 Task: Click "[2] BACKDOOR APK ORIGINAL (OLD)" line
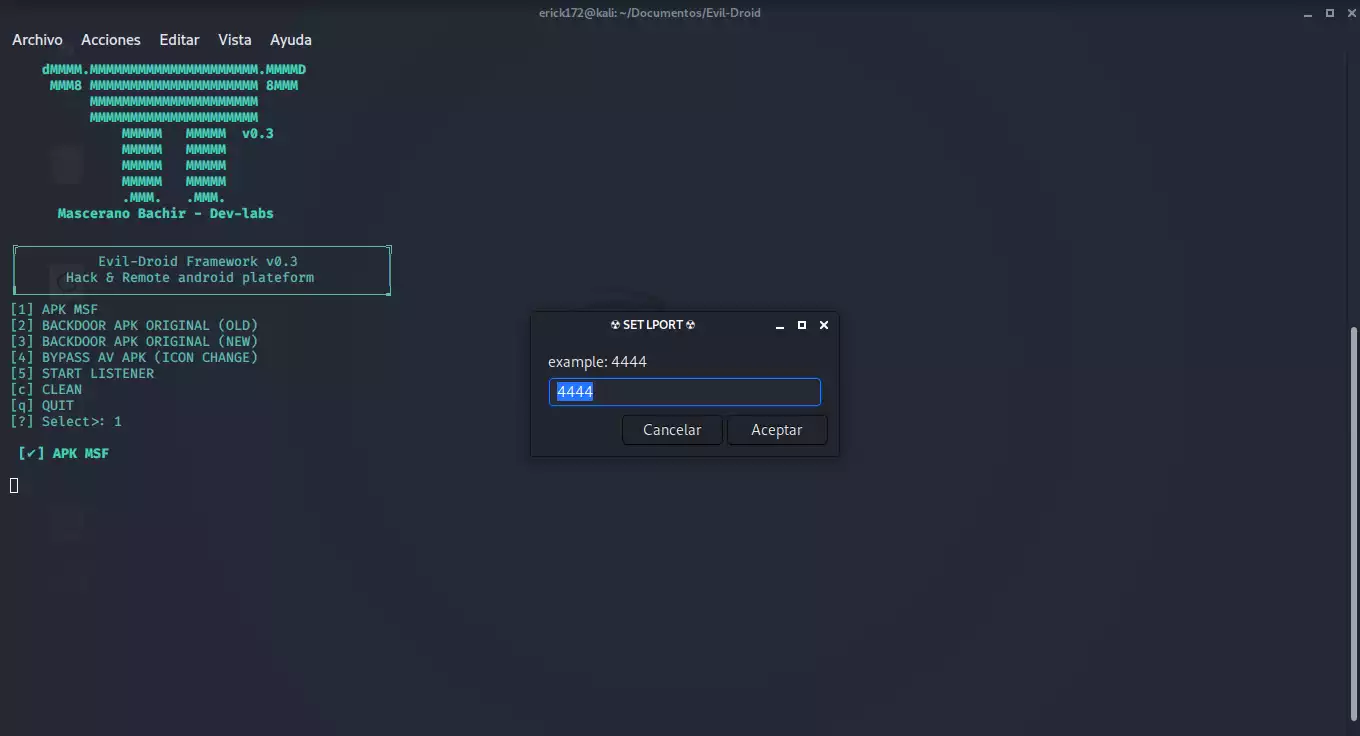click(134, 325)
